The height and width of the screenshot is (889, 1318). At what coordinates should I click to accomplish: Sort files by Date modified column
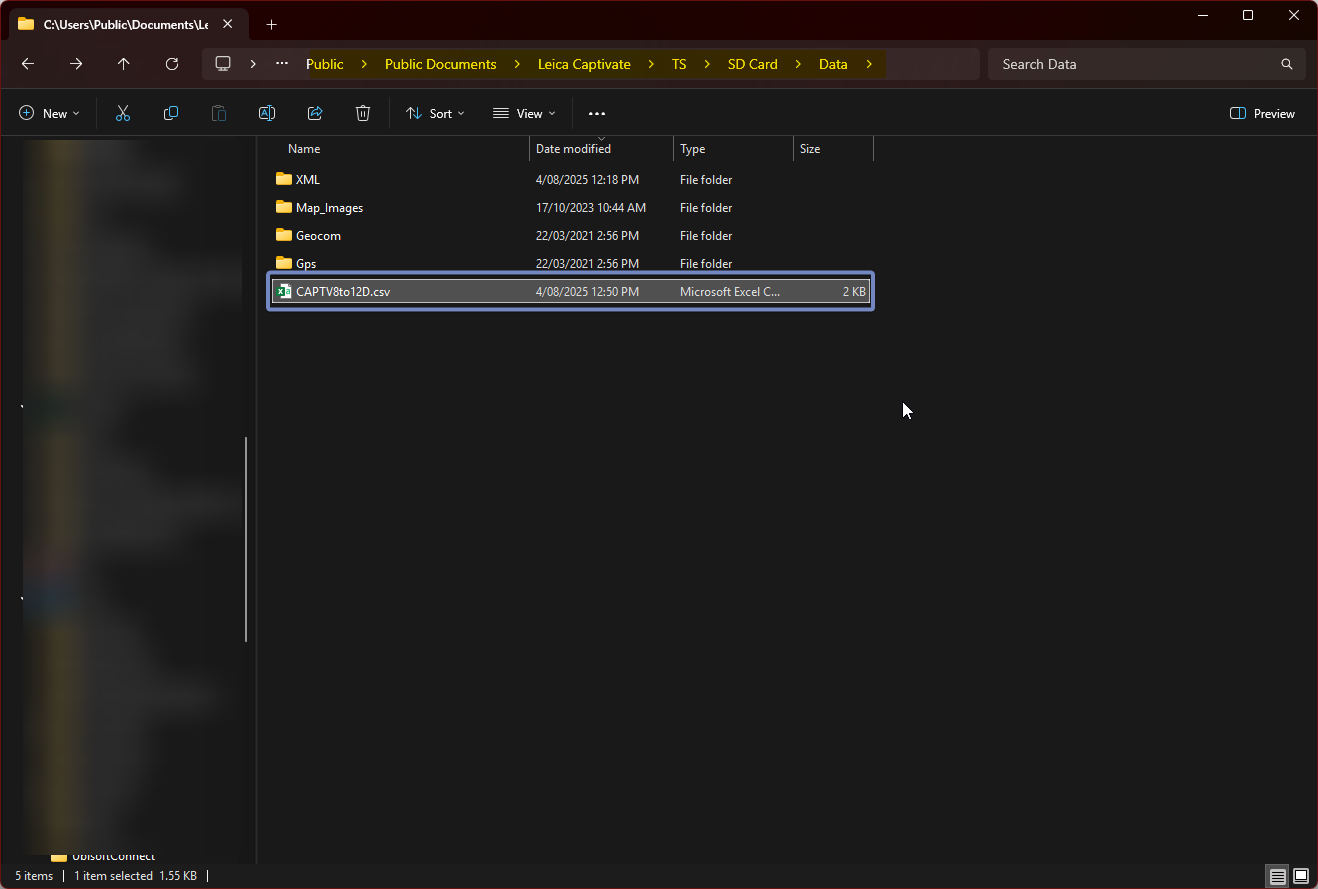573,149
